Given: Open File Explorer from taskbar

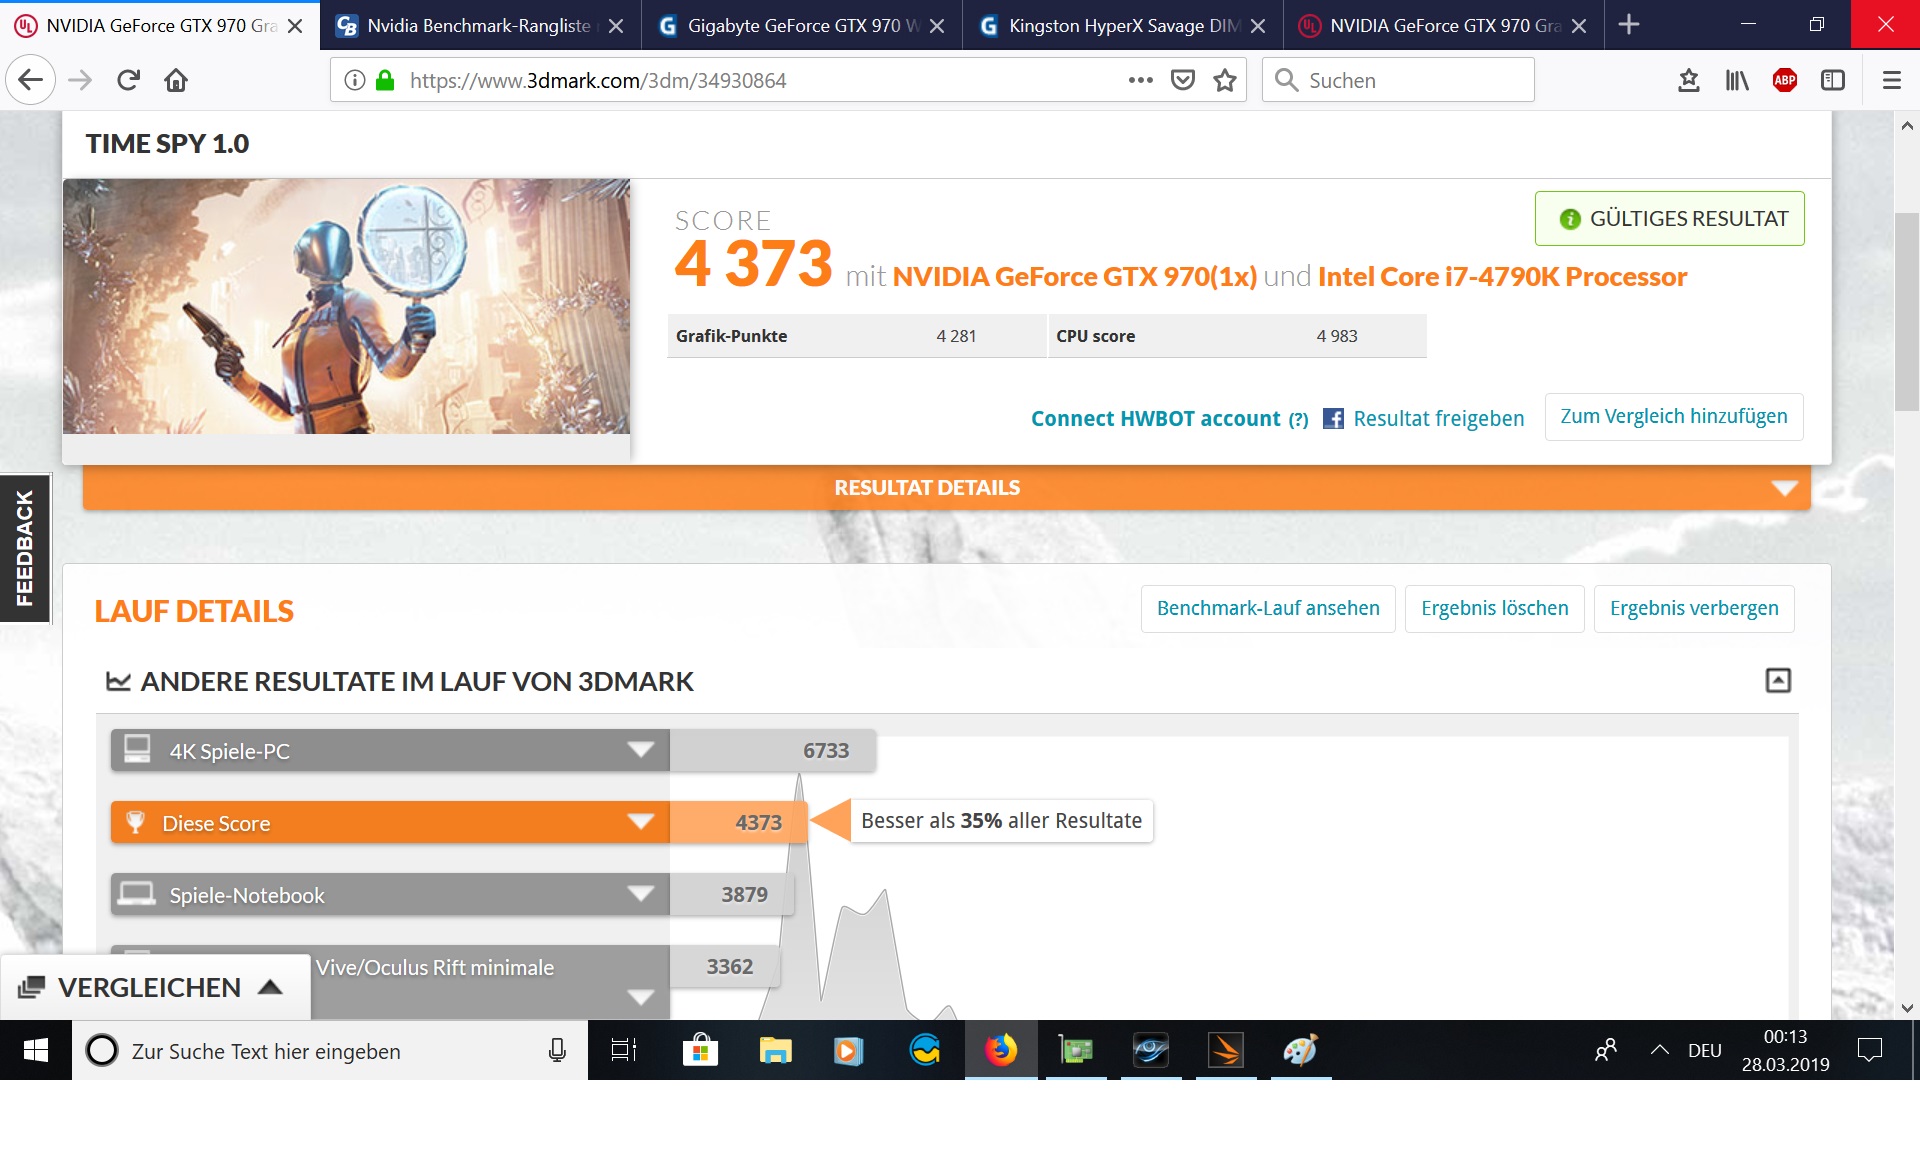Looking at the screenshot, I should 775,1050.
